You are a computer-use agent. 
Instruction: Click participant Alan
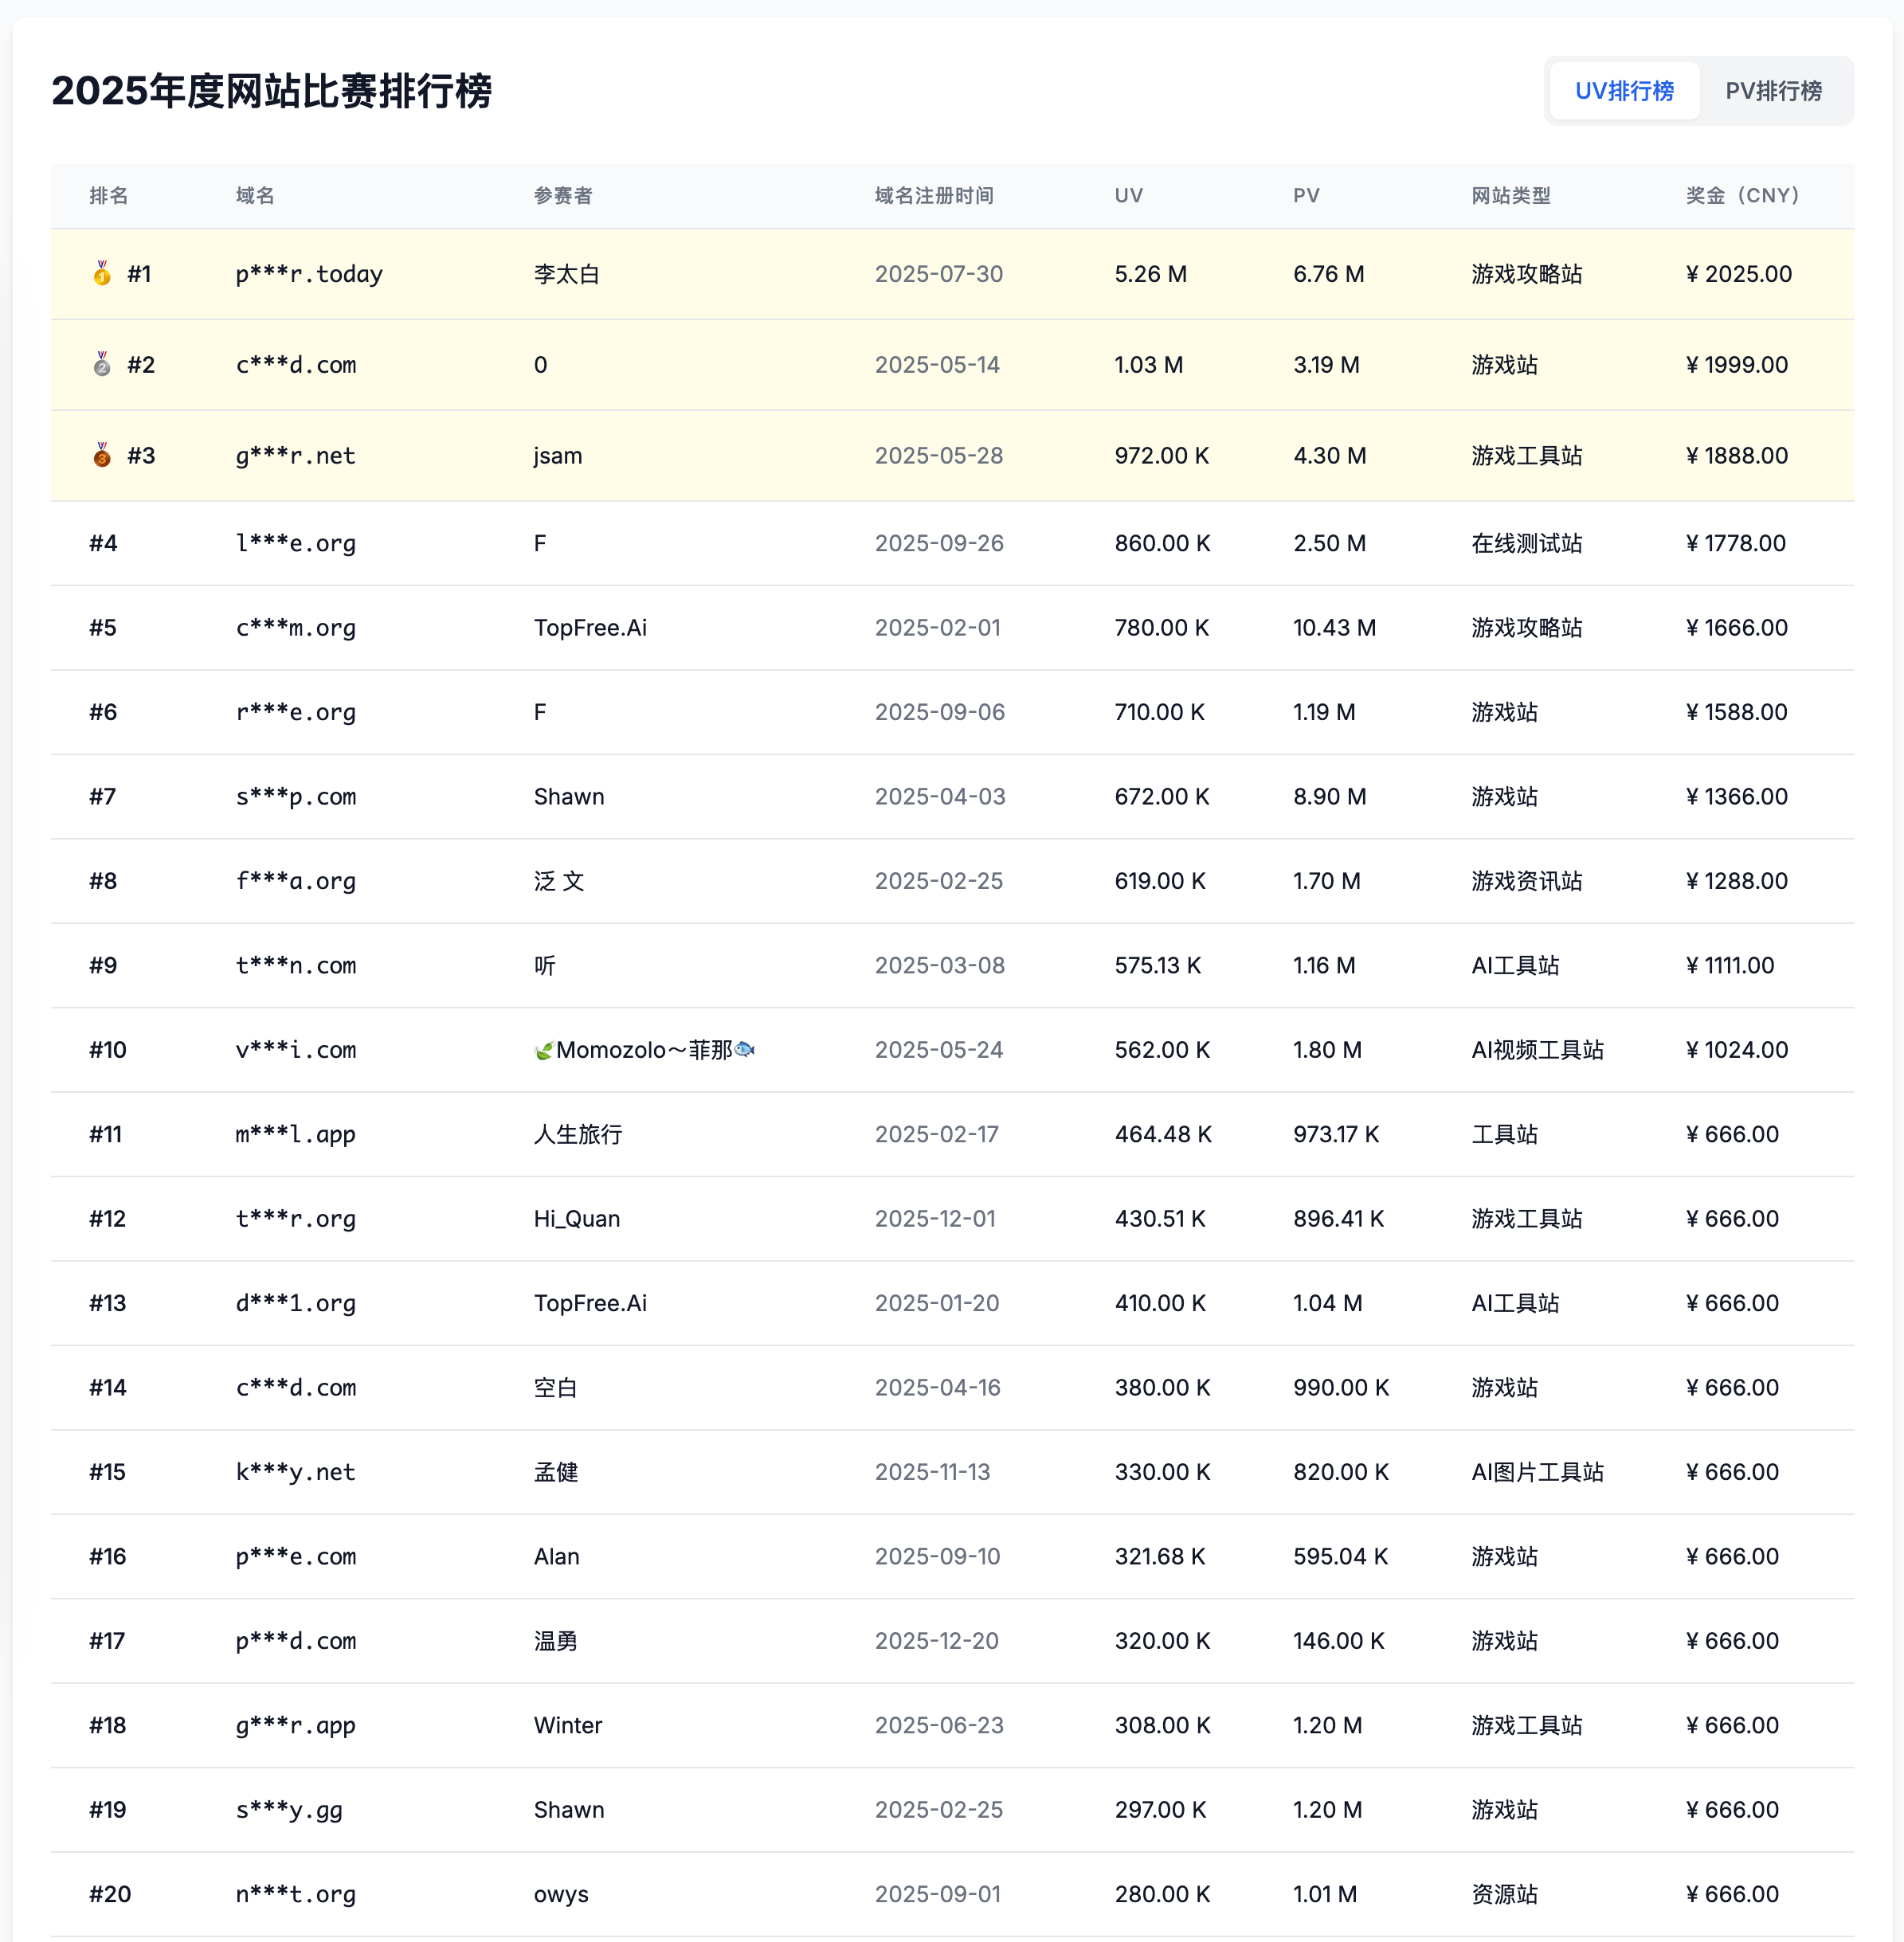coord(557,1556)
